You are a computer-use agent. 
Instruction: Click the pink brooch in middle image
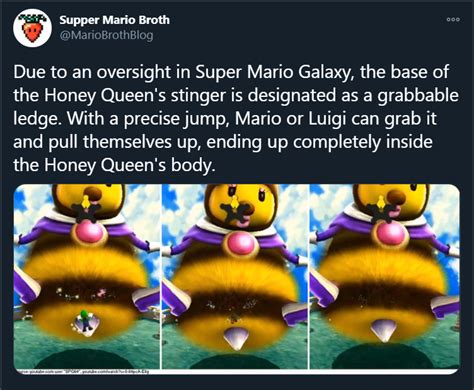pos(242,244)
